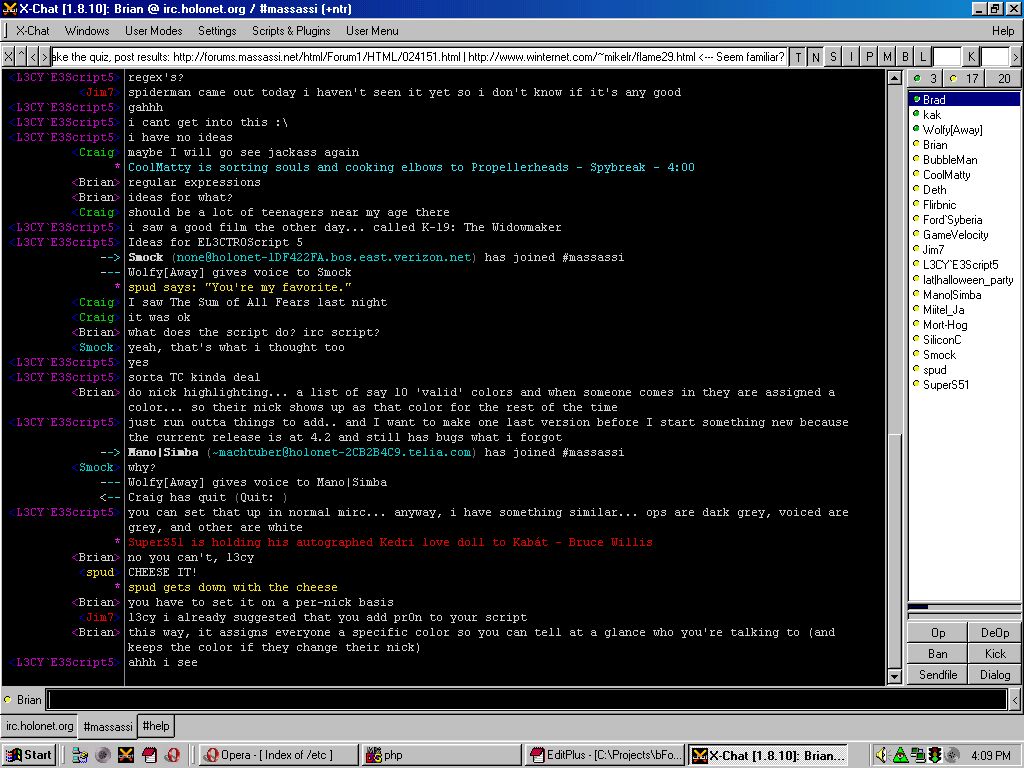Select user SuperS51 in the user list
The image size is (1024, 768).
tap(964, 385)
